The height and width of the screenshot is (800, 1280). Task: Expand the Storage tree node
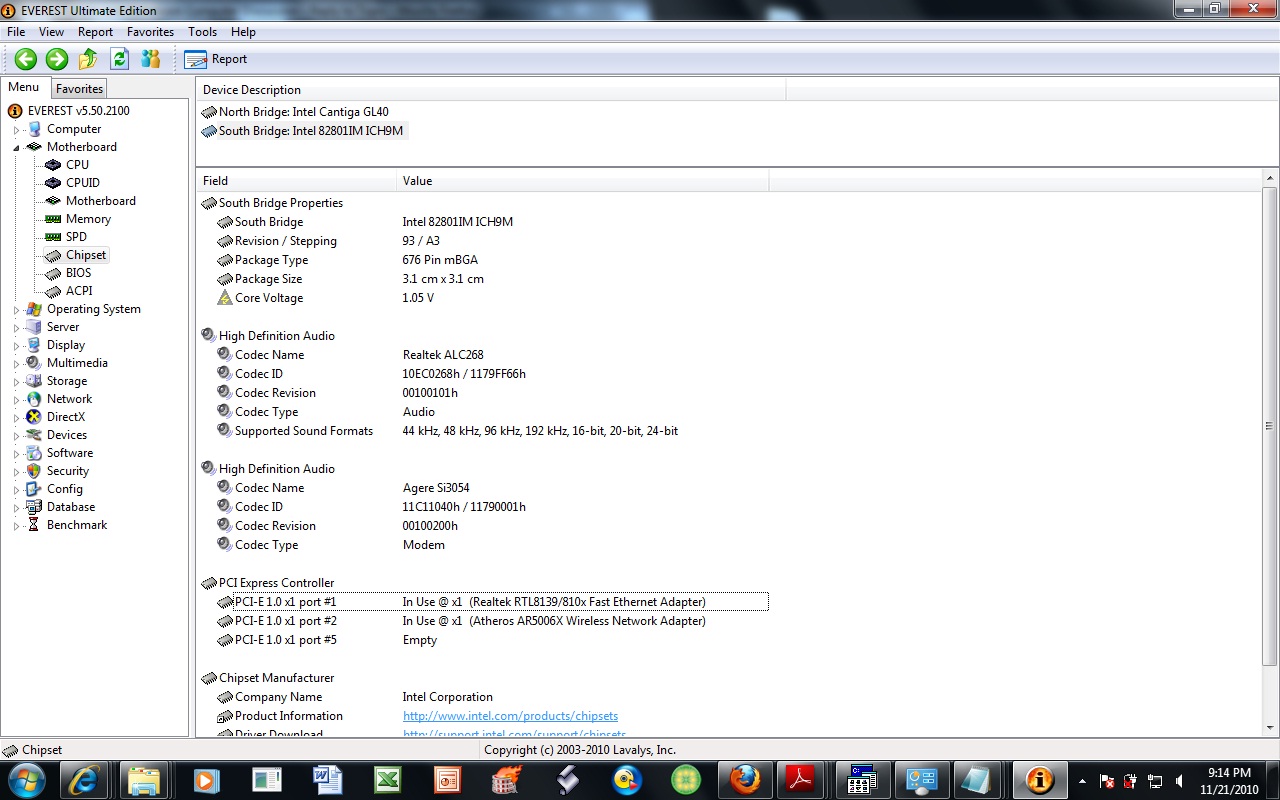click(17, 382)
